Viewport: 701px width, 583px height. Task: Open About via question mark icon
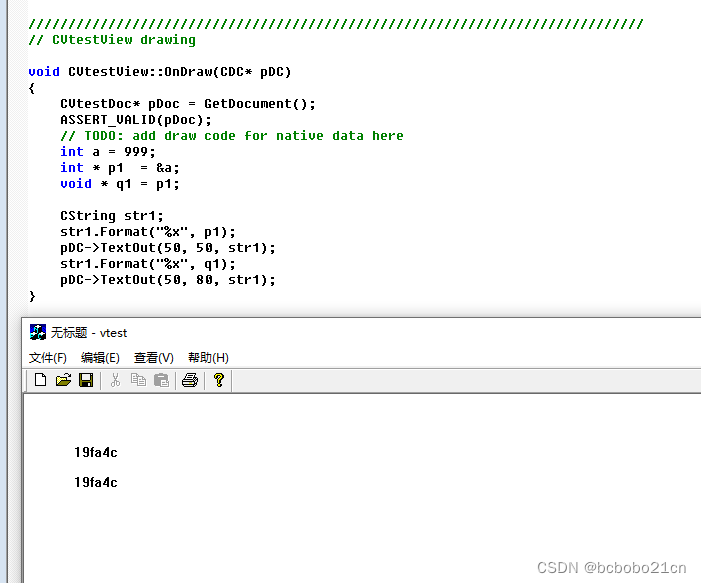point(219,380)
